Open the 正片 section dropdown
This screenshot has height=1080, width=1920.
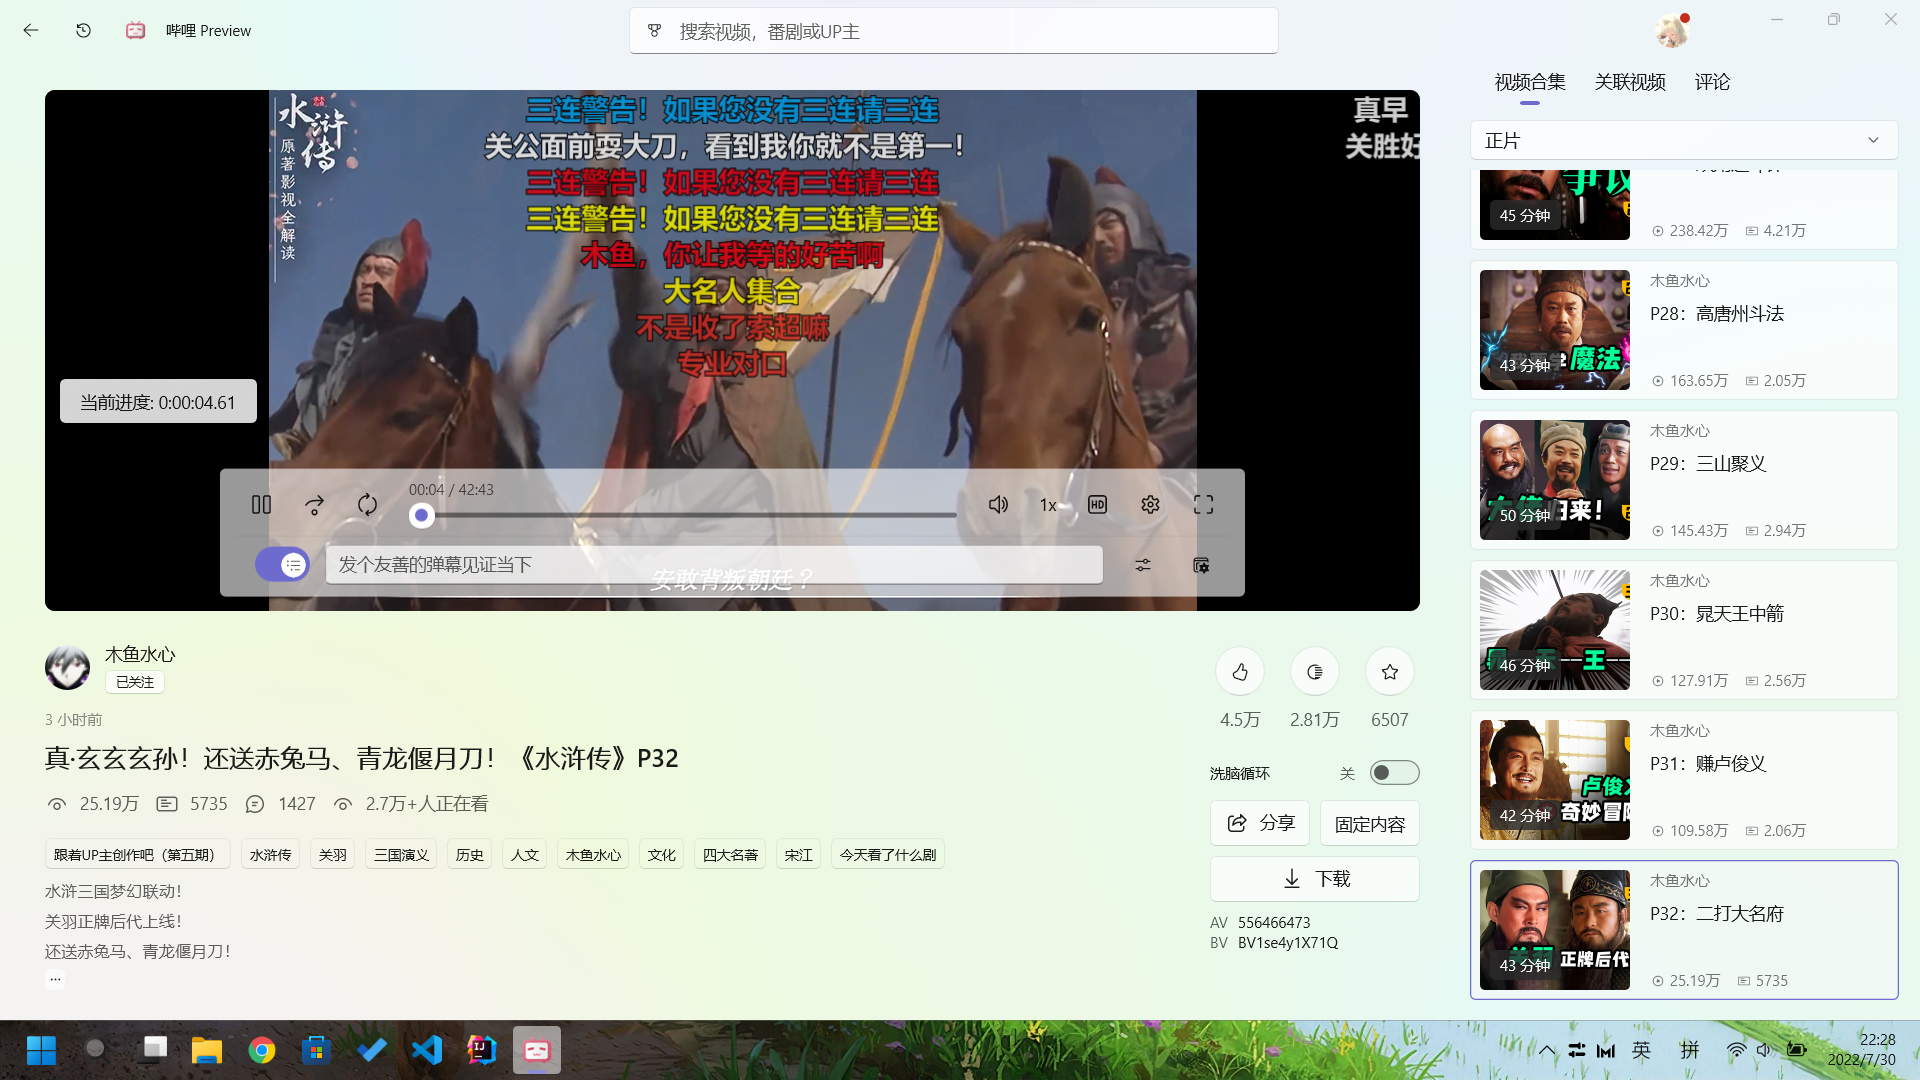point(1684,140)
